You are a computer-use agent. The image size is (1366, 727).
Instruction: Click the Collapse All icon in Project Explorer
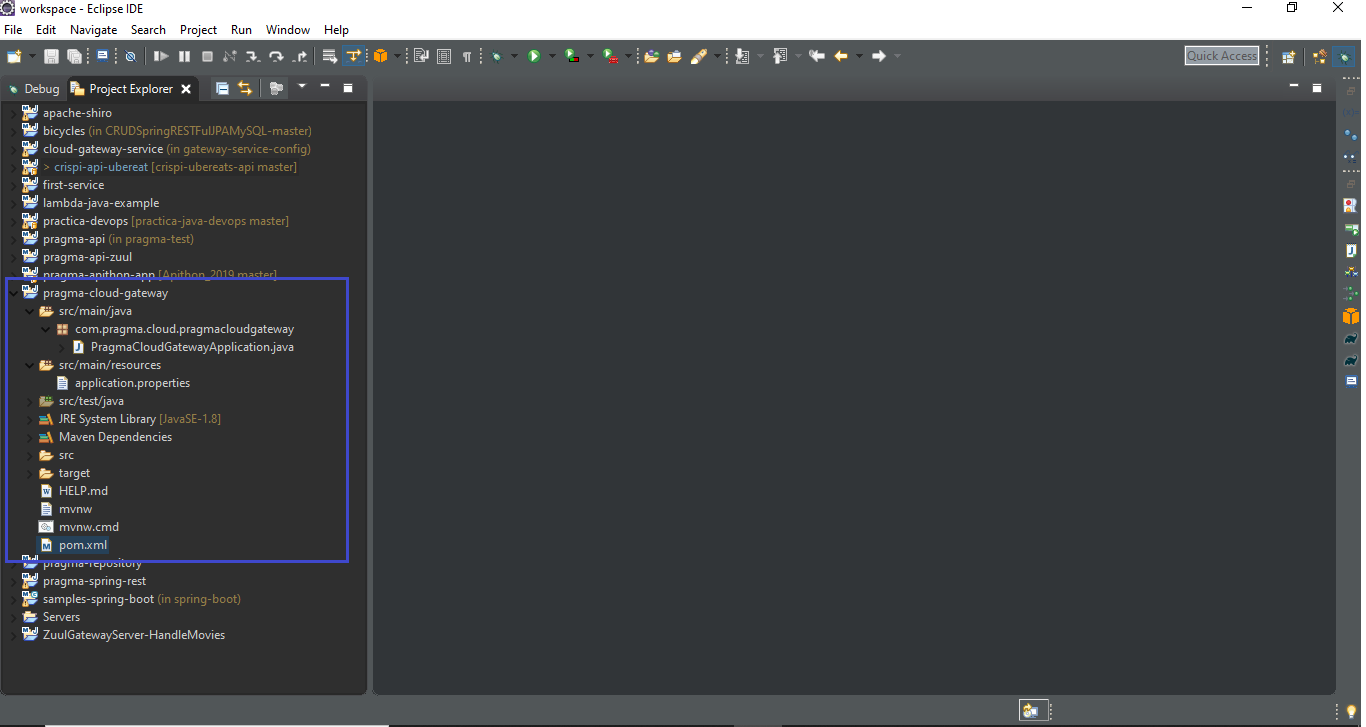[222, 89]
